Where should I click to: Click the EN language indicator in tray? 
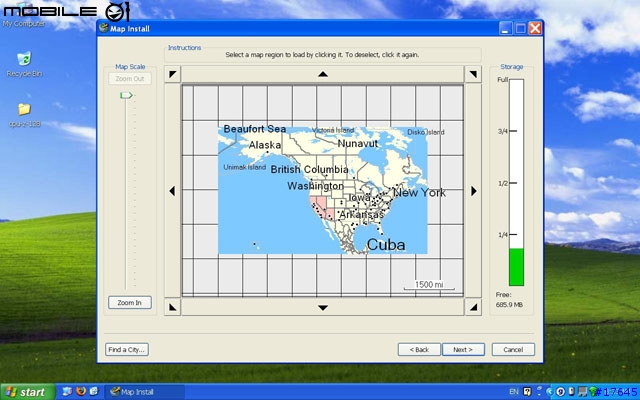(x=513, y=392)
